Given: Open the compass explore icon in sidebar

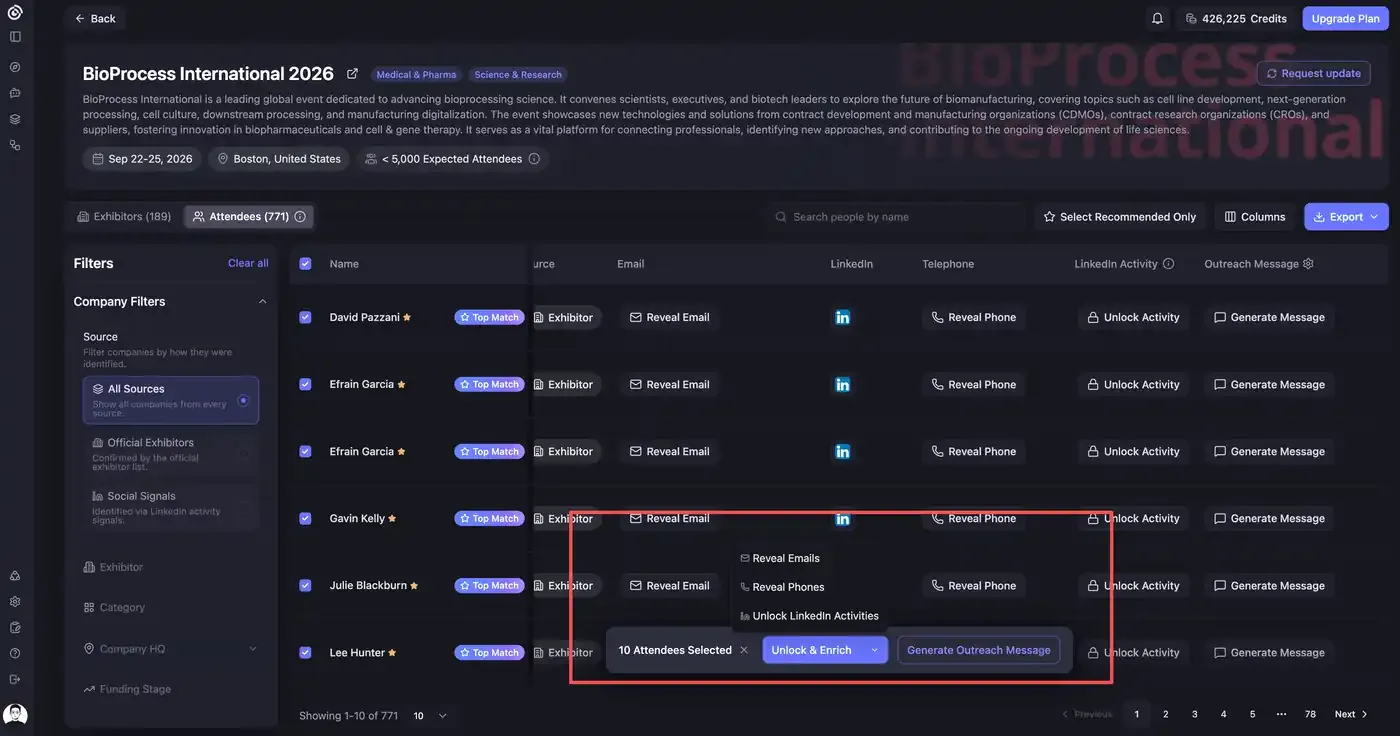Looking at the screenshot, I should (x=15, y=67).
